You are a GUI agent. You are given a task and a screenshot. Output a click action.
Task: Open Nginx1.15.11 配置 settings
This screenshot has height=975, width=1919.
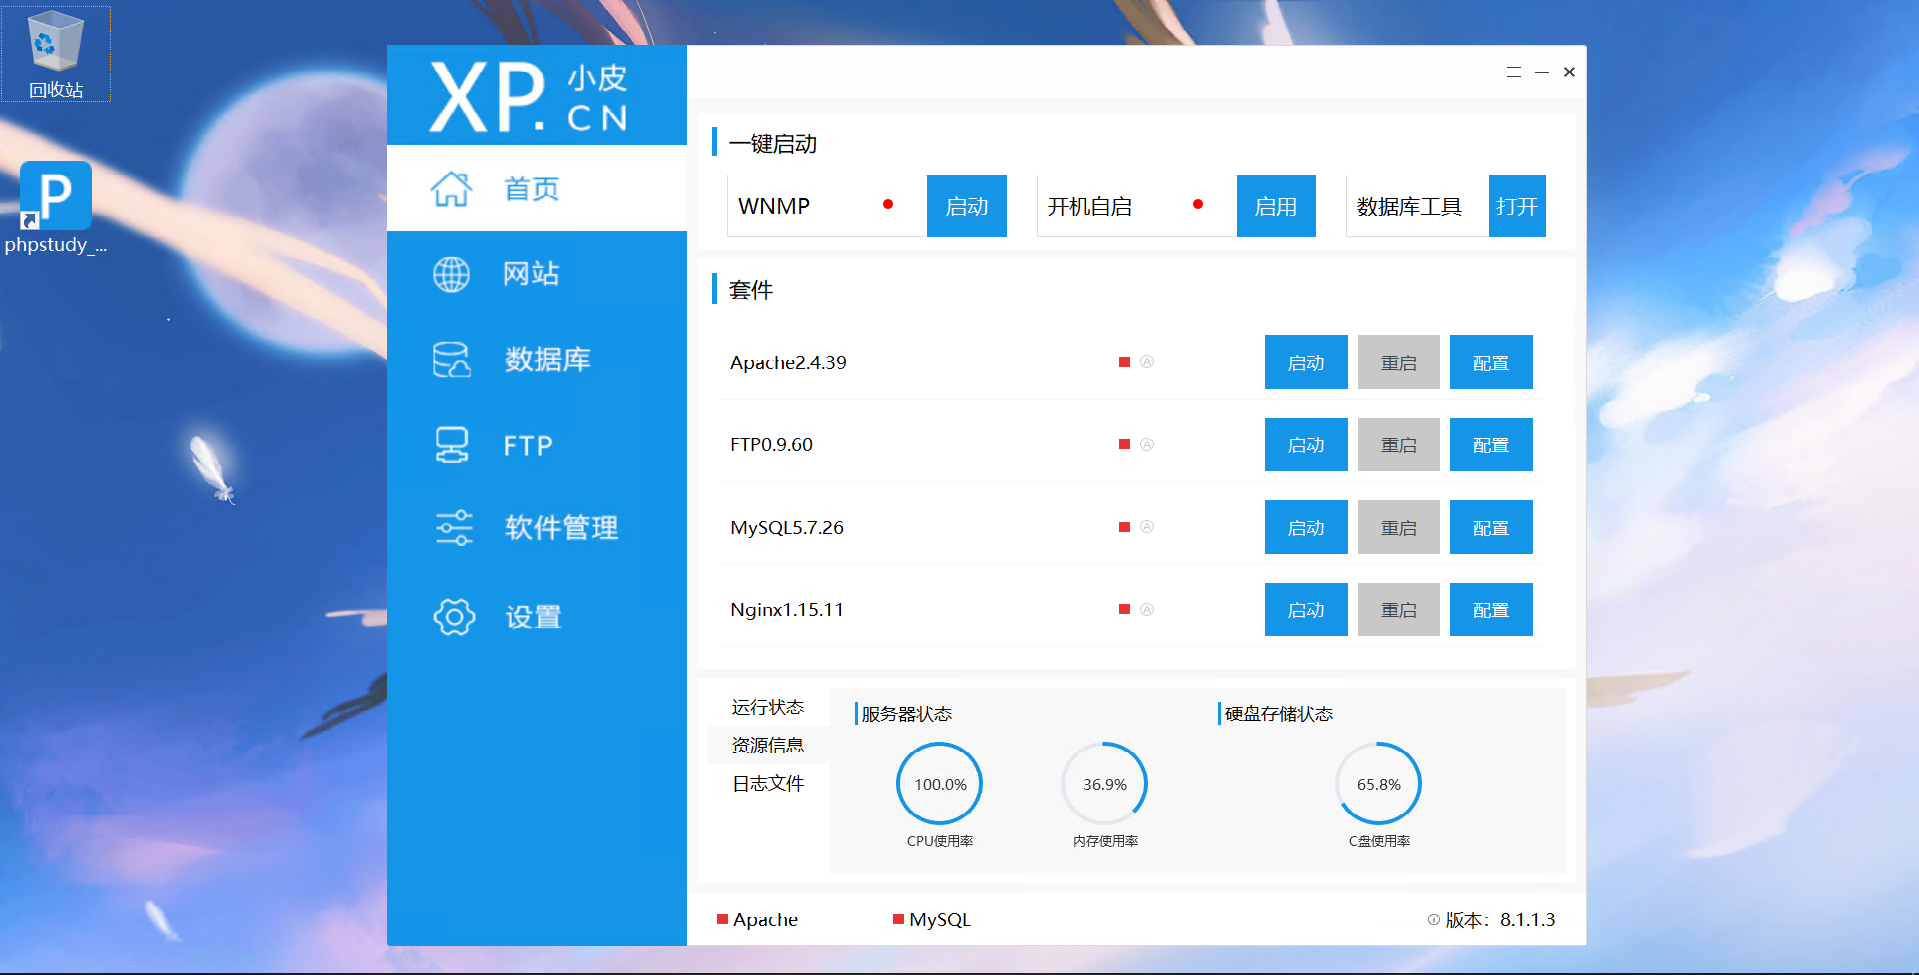1491,609
